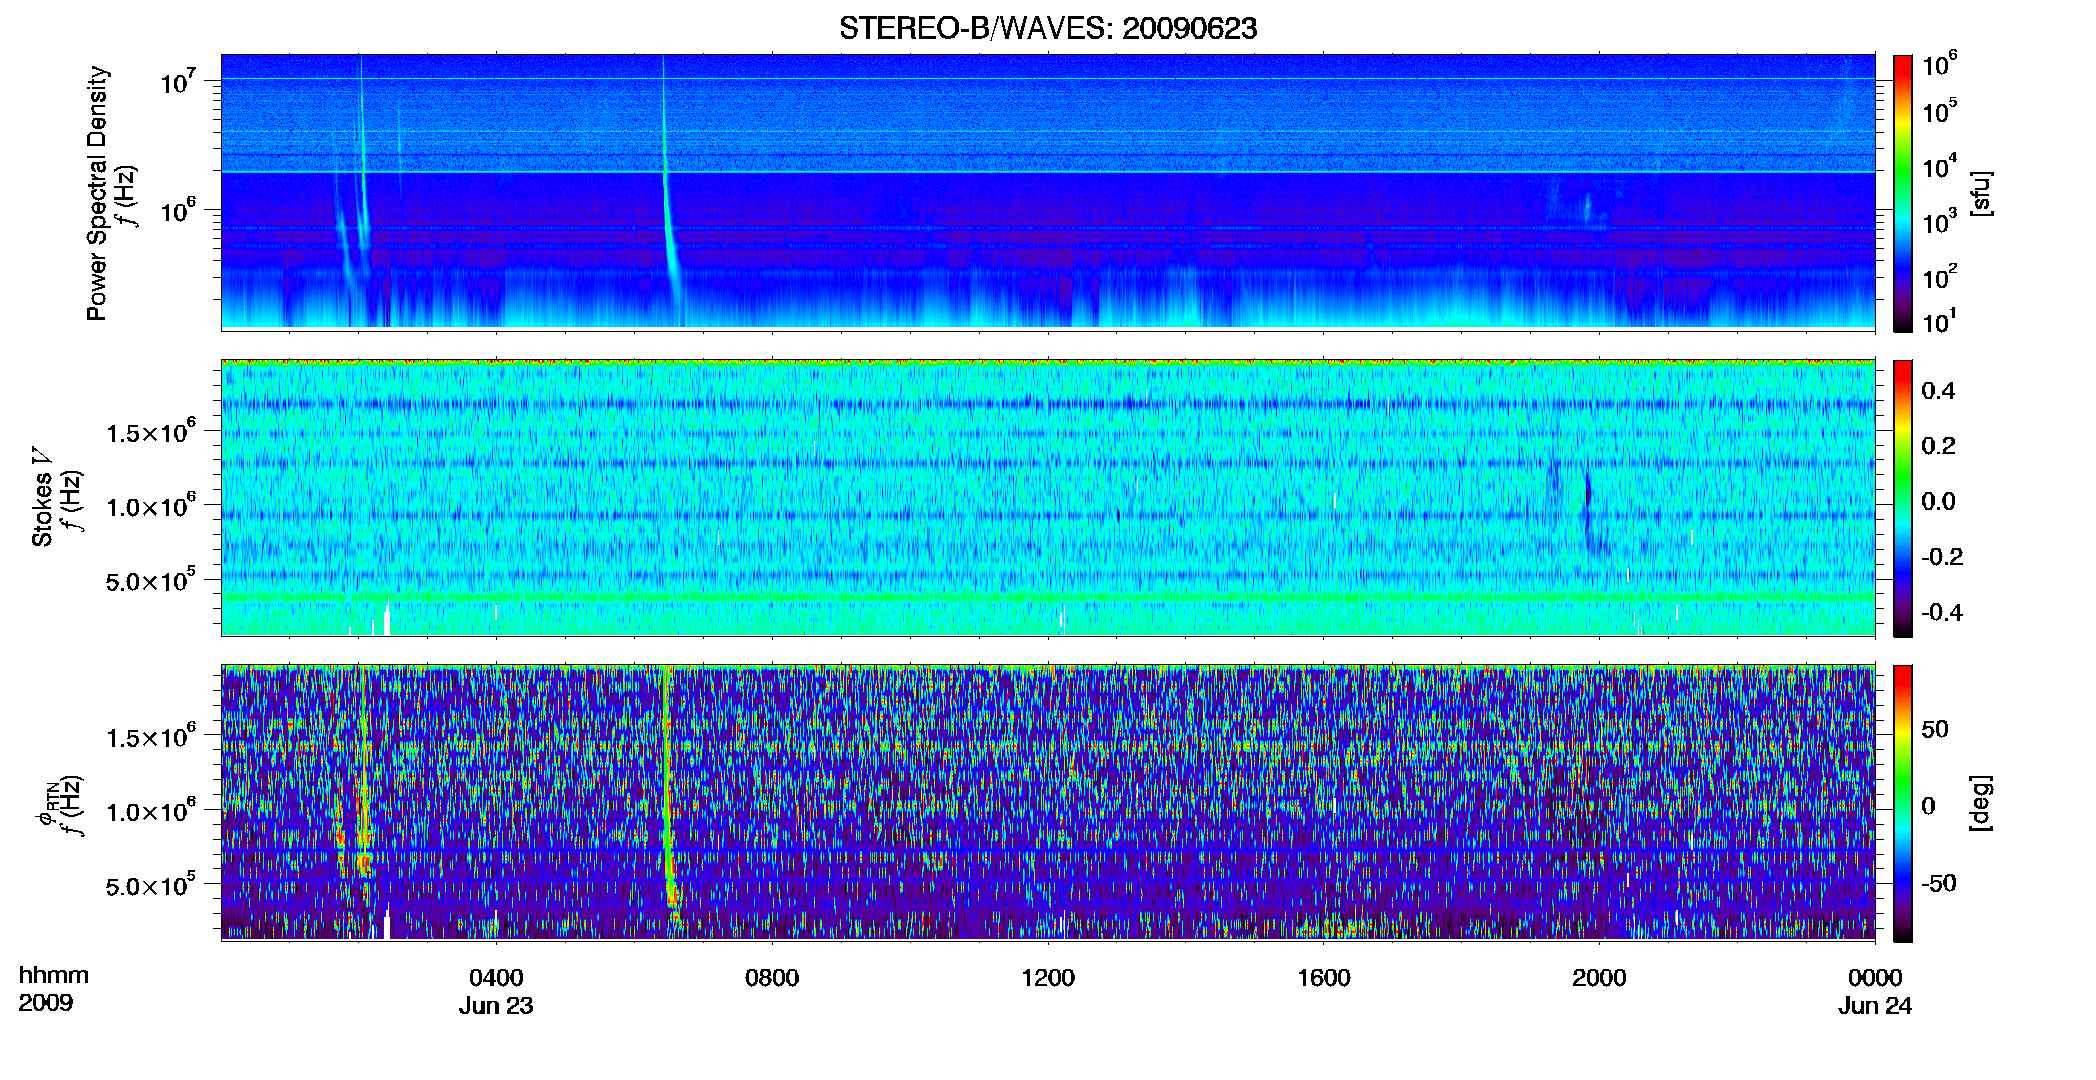Click the plot title STEREO-B/WAVES: 20090623
Viewport: 2096px width, 1080px height.
coord(1048,28)
